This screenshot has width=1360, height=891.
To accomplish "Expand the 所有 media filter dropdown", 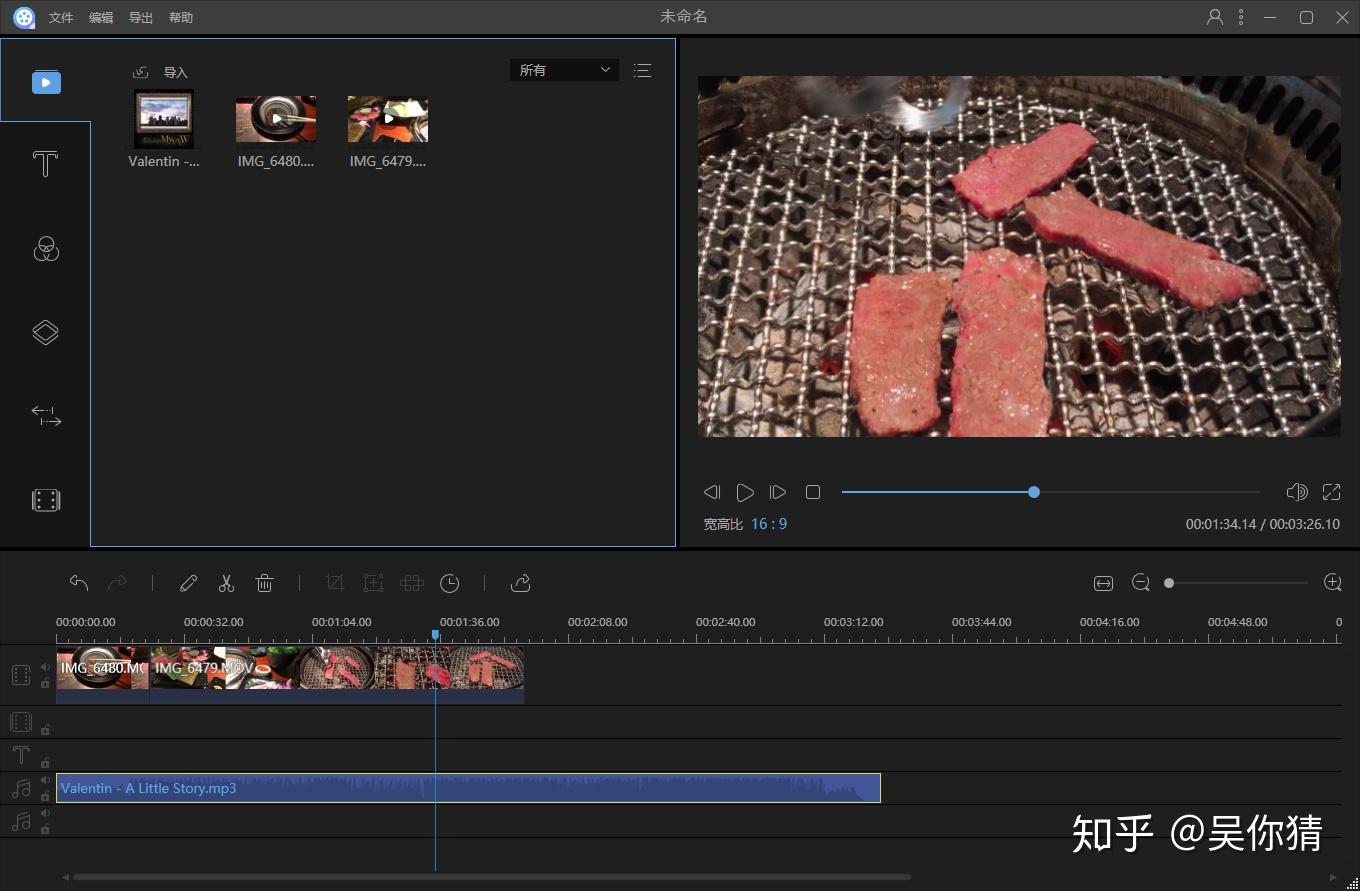I will (x=564, y=70).
